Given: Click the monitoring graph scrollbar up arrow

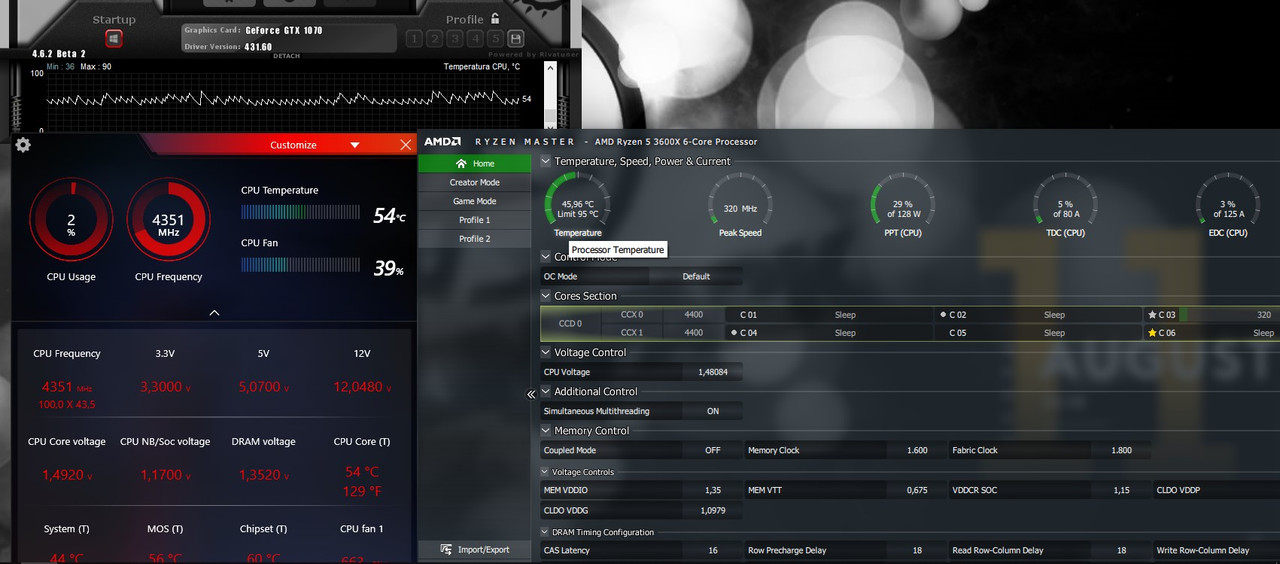Looking at the screenshot, I should (550, 68).
